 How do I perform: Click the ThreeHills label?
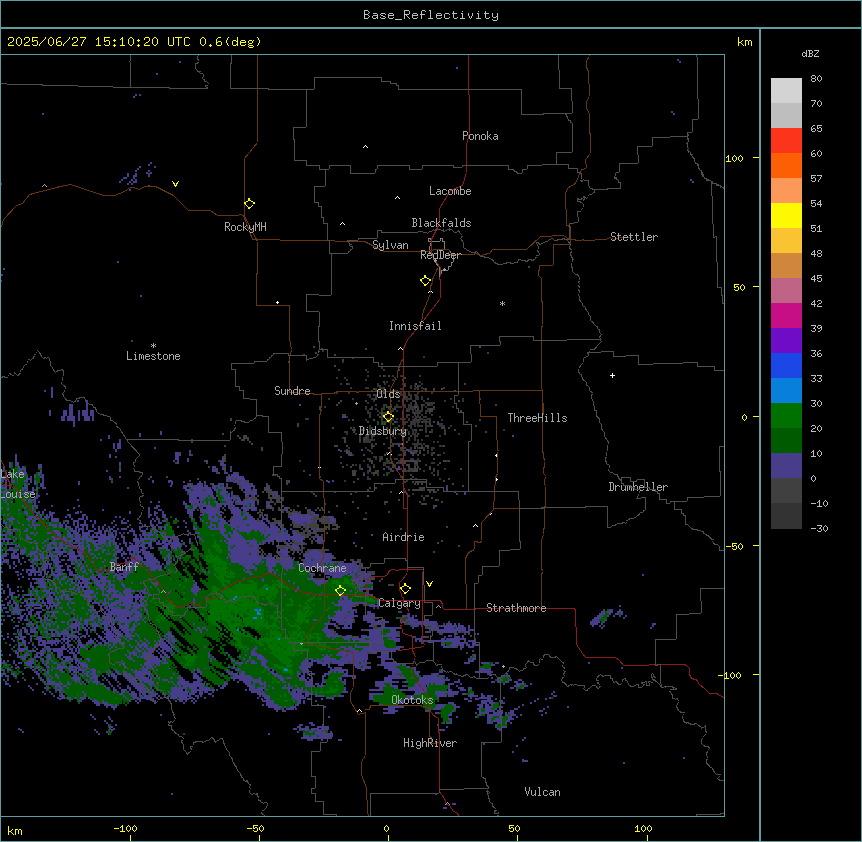point(537,418)
